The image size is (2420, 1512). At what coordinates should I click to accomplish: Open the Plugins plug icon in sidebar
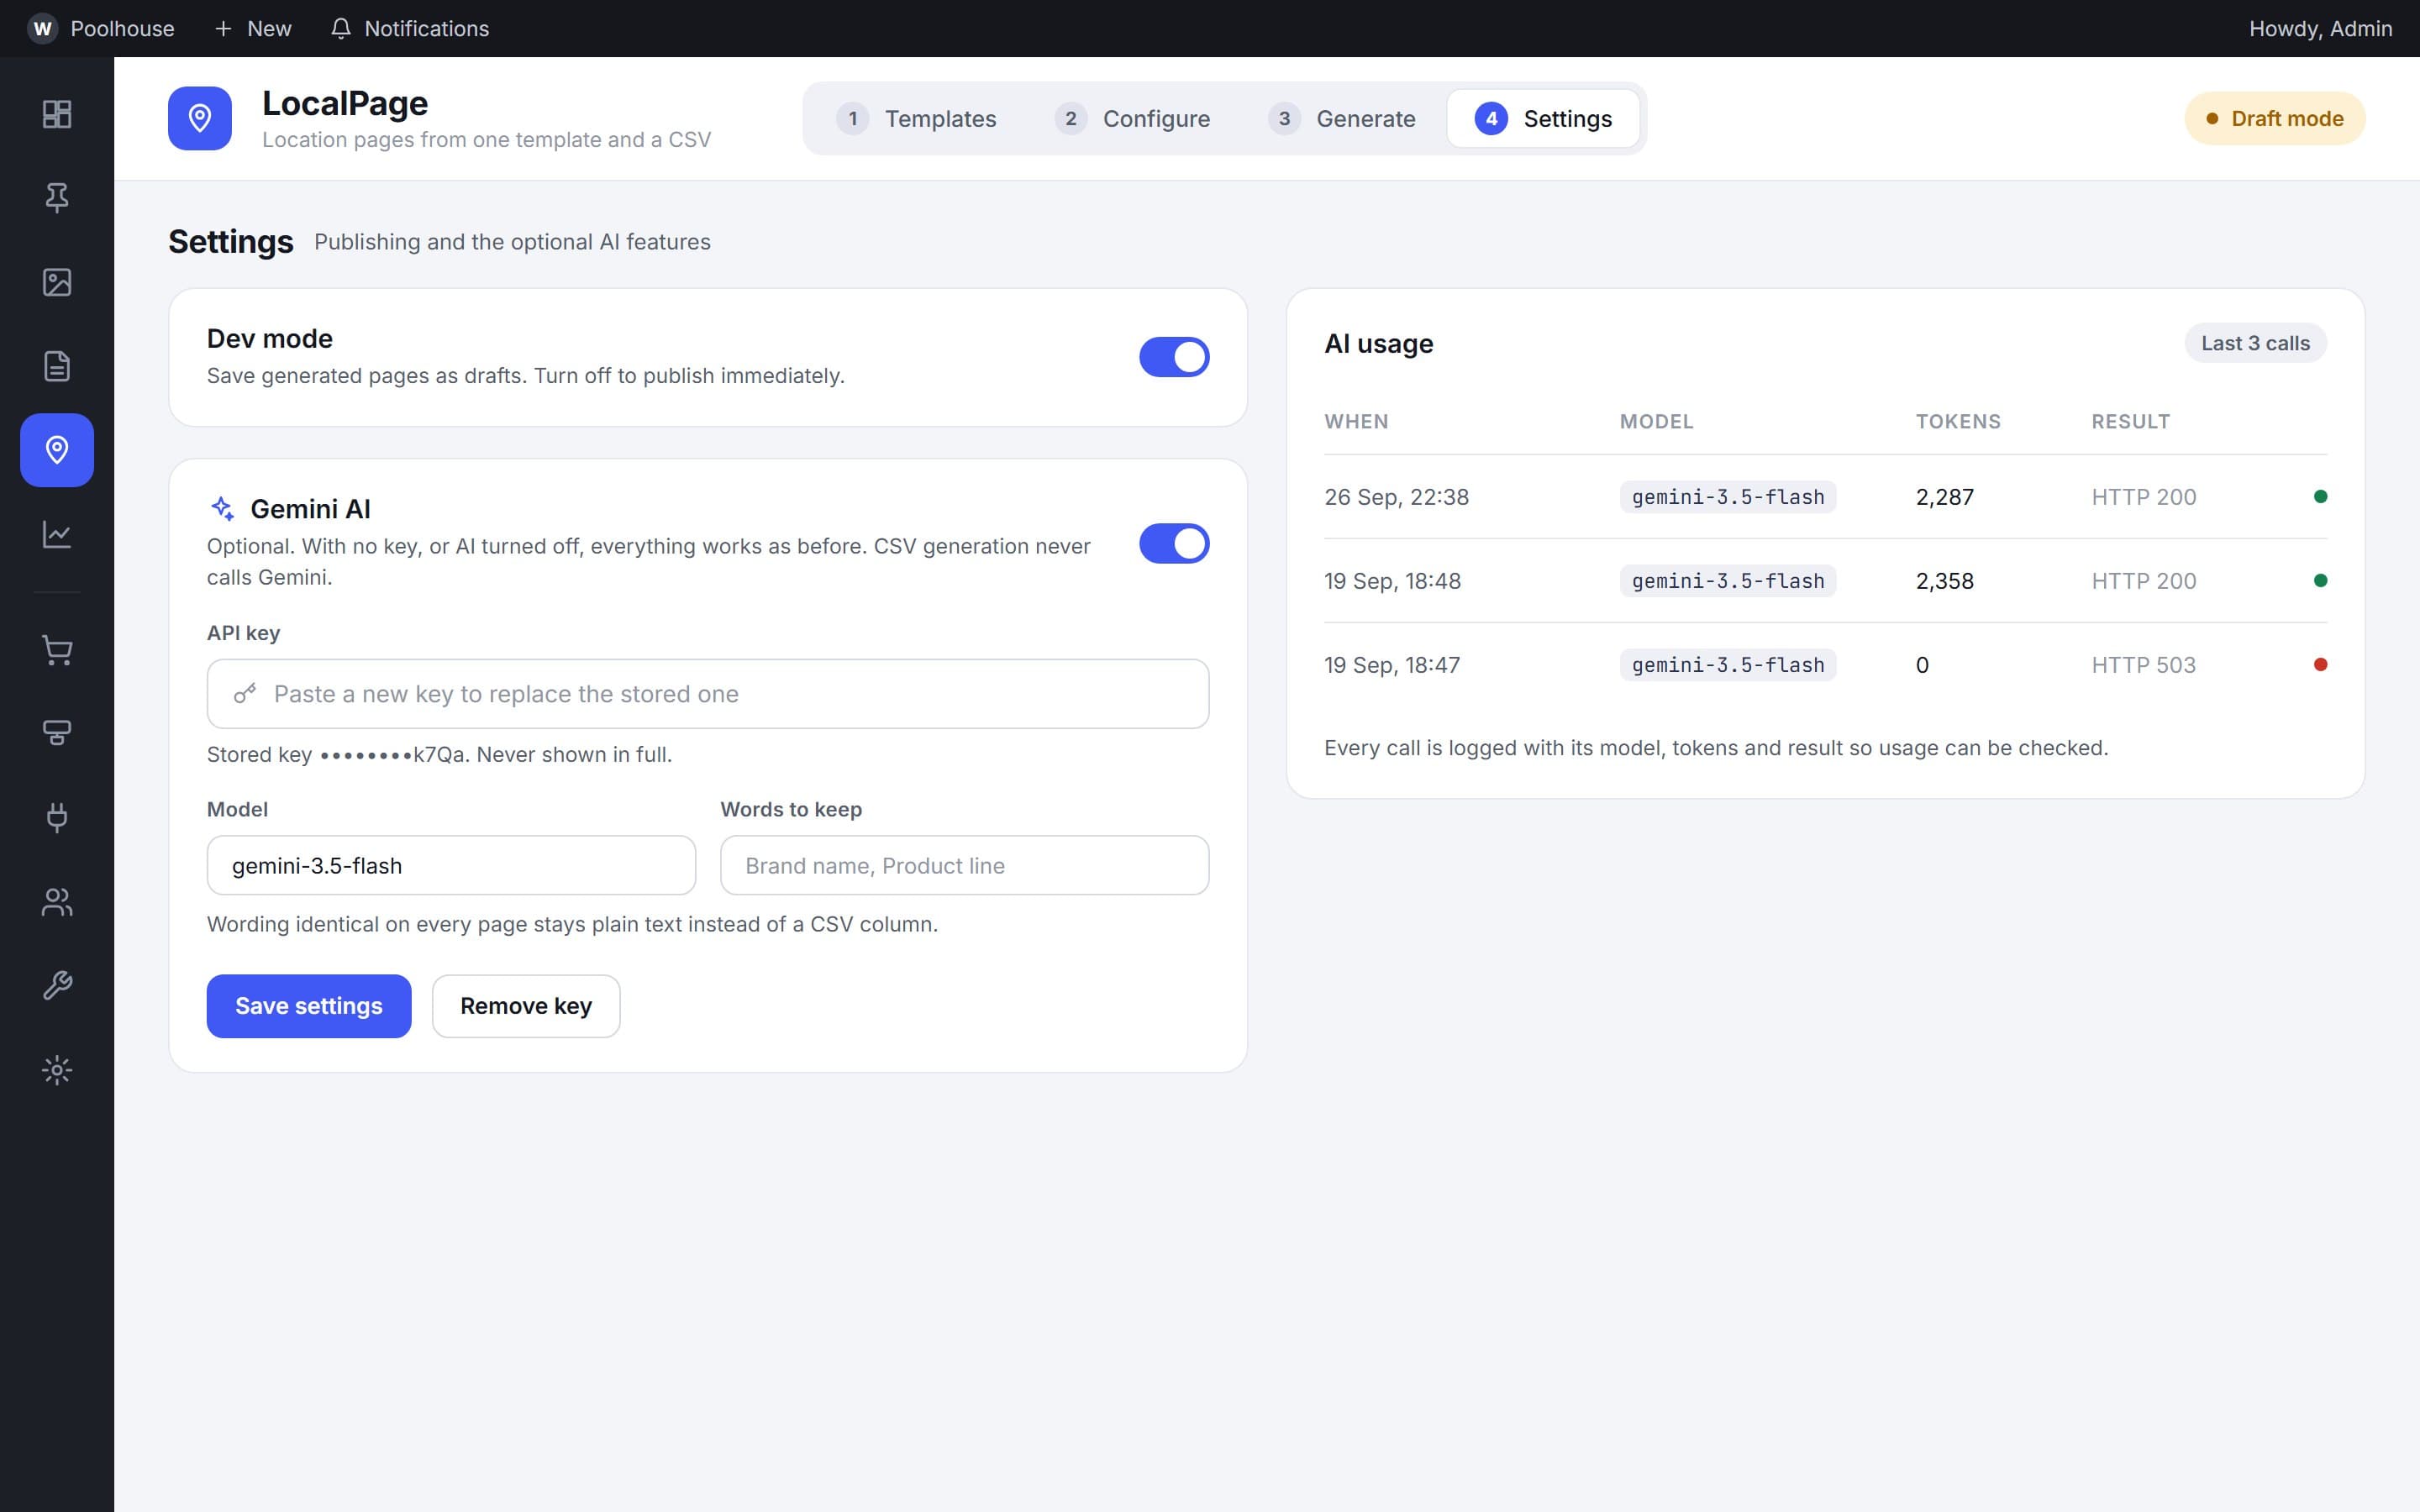(x=57, y=818)
